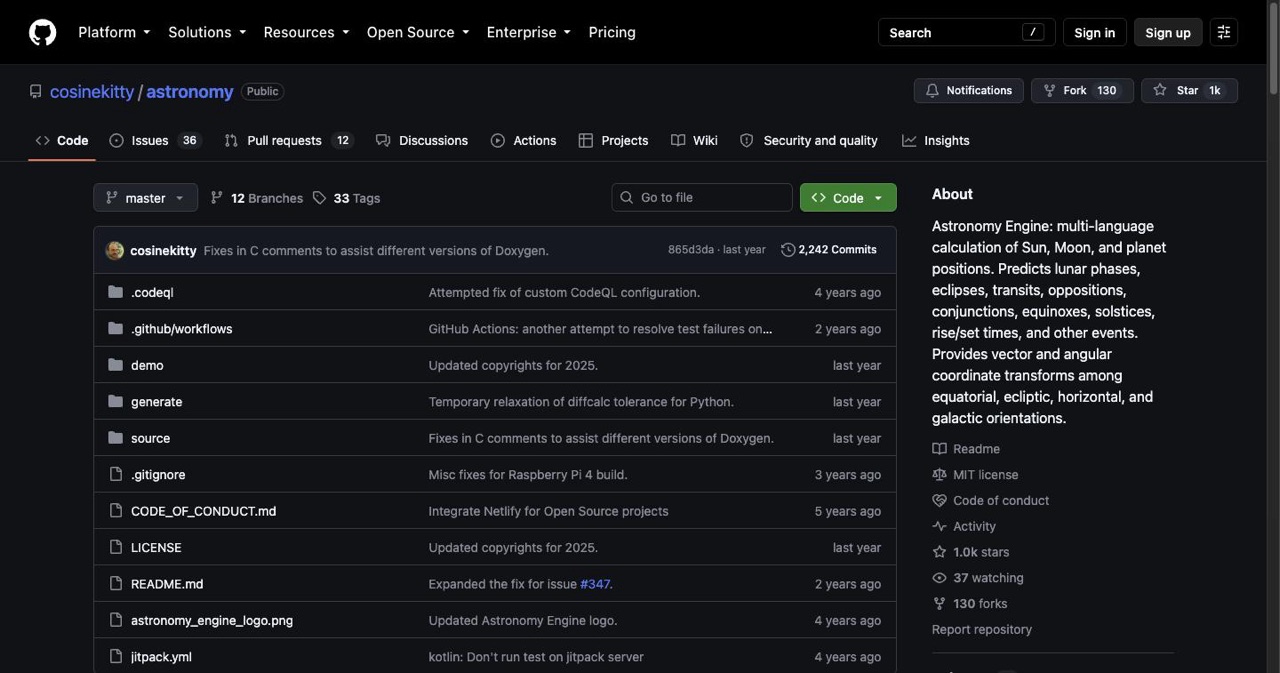The image size is (1280, 673).
Task: Expand the Platform menu in header
Action: click(x=114, y=32)
